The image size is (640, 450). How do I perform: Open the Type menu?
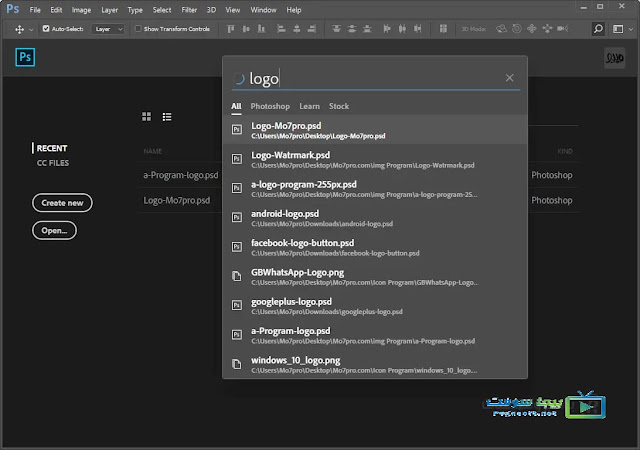click(135, 10)
